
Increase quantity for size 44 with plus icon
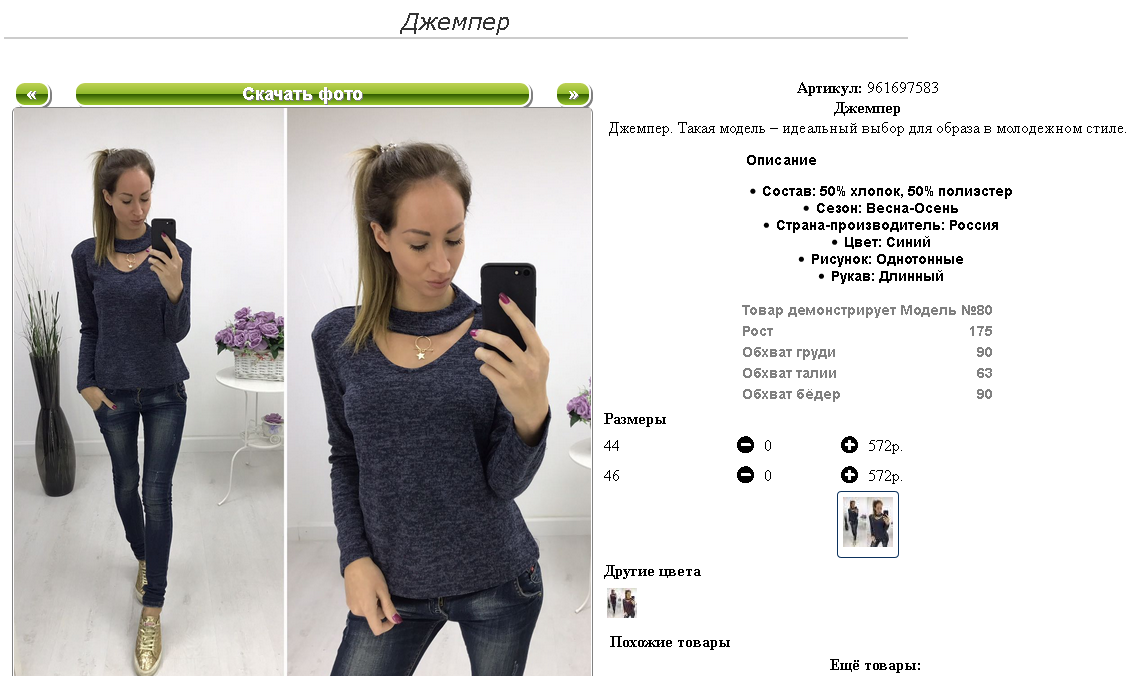(x=849, y=445)
